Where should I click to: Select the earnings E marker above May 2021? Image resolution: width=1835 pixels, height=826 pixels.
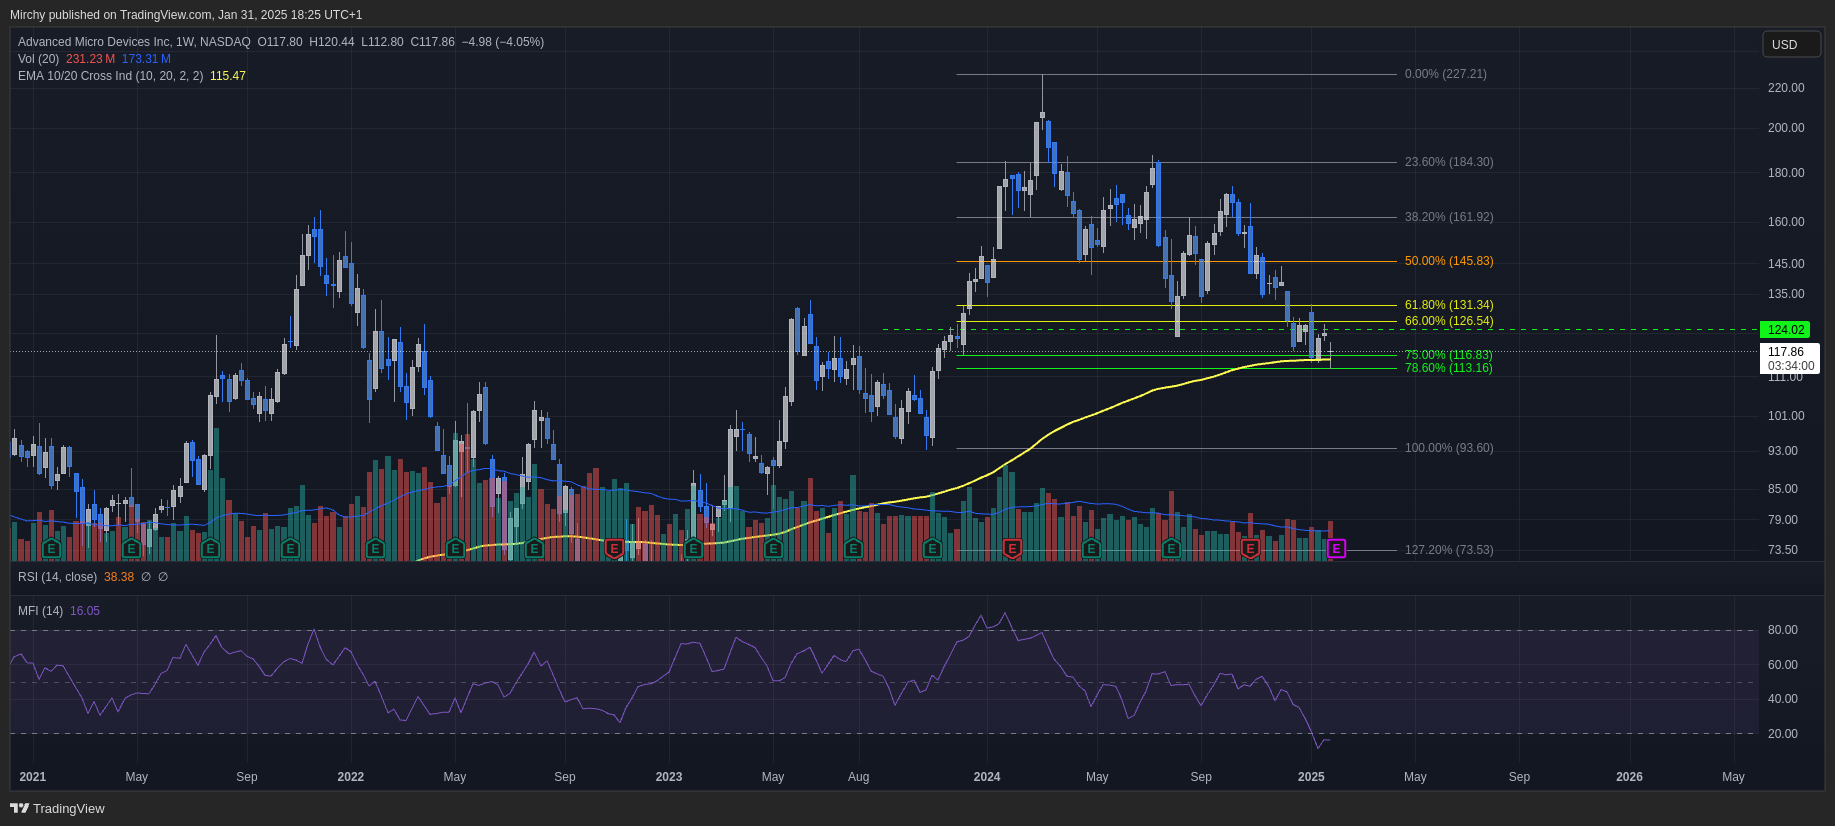[131, 548]
